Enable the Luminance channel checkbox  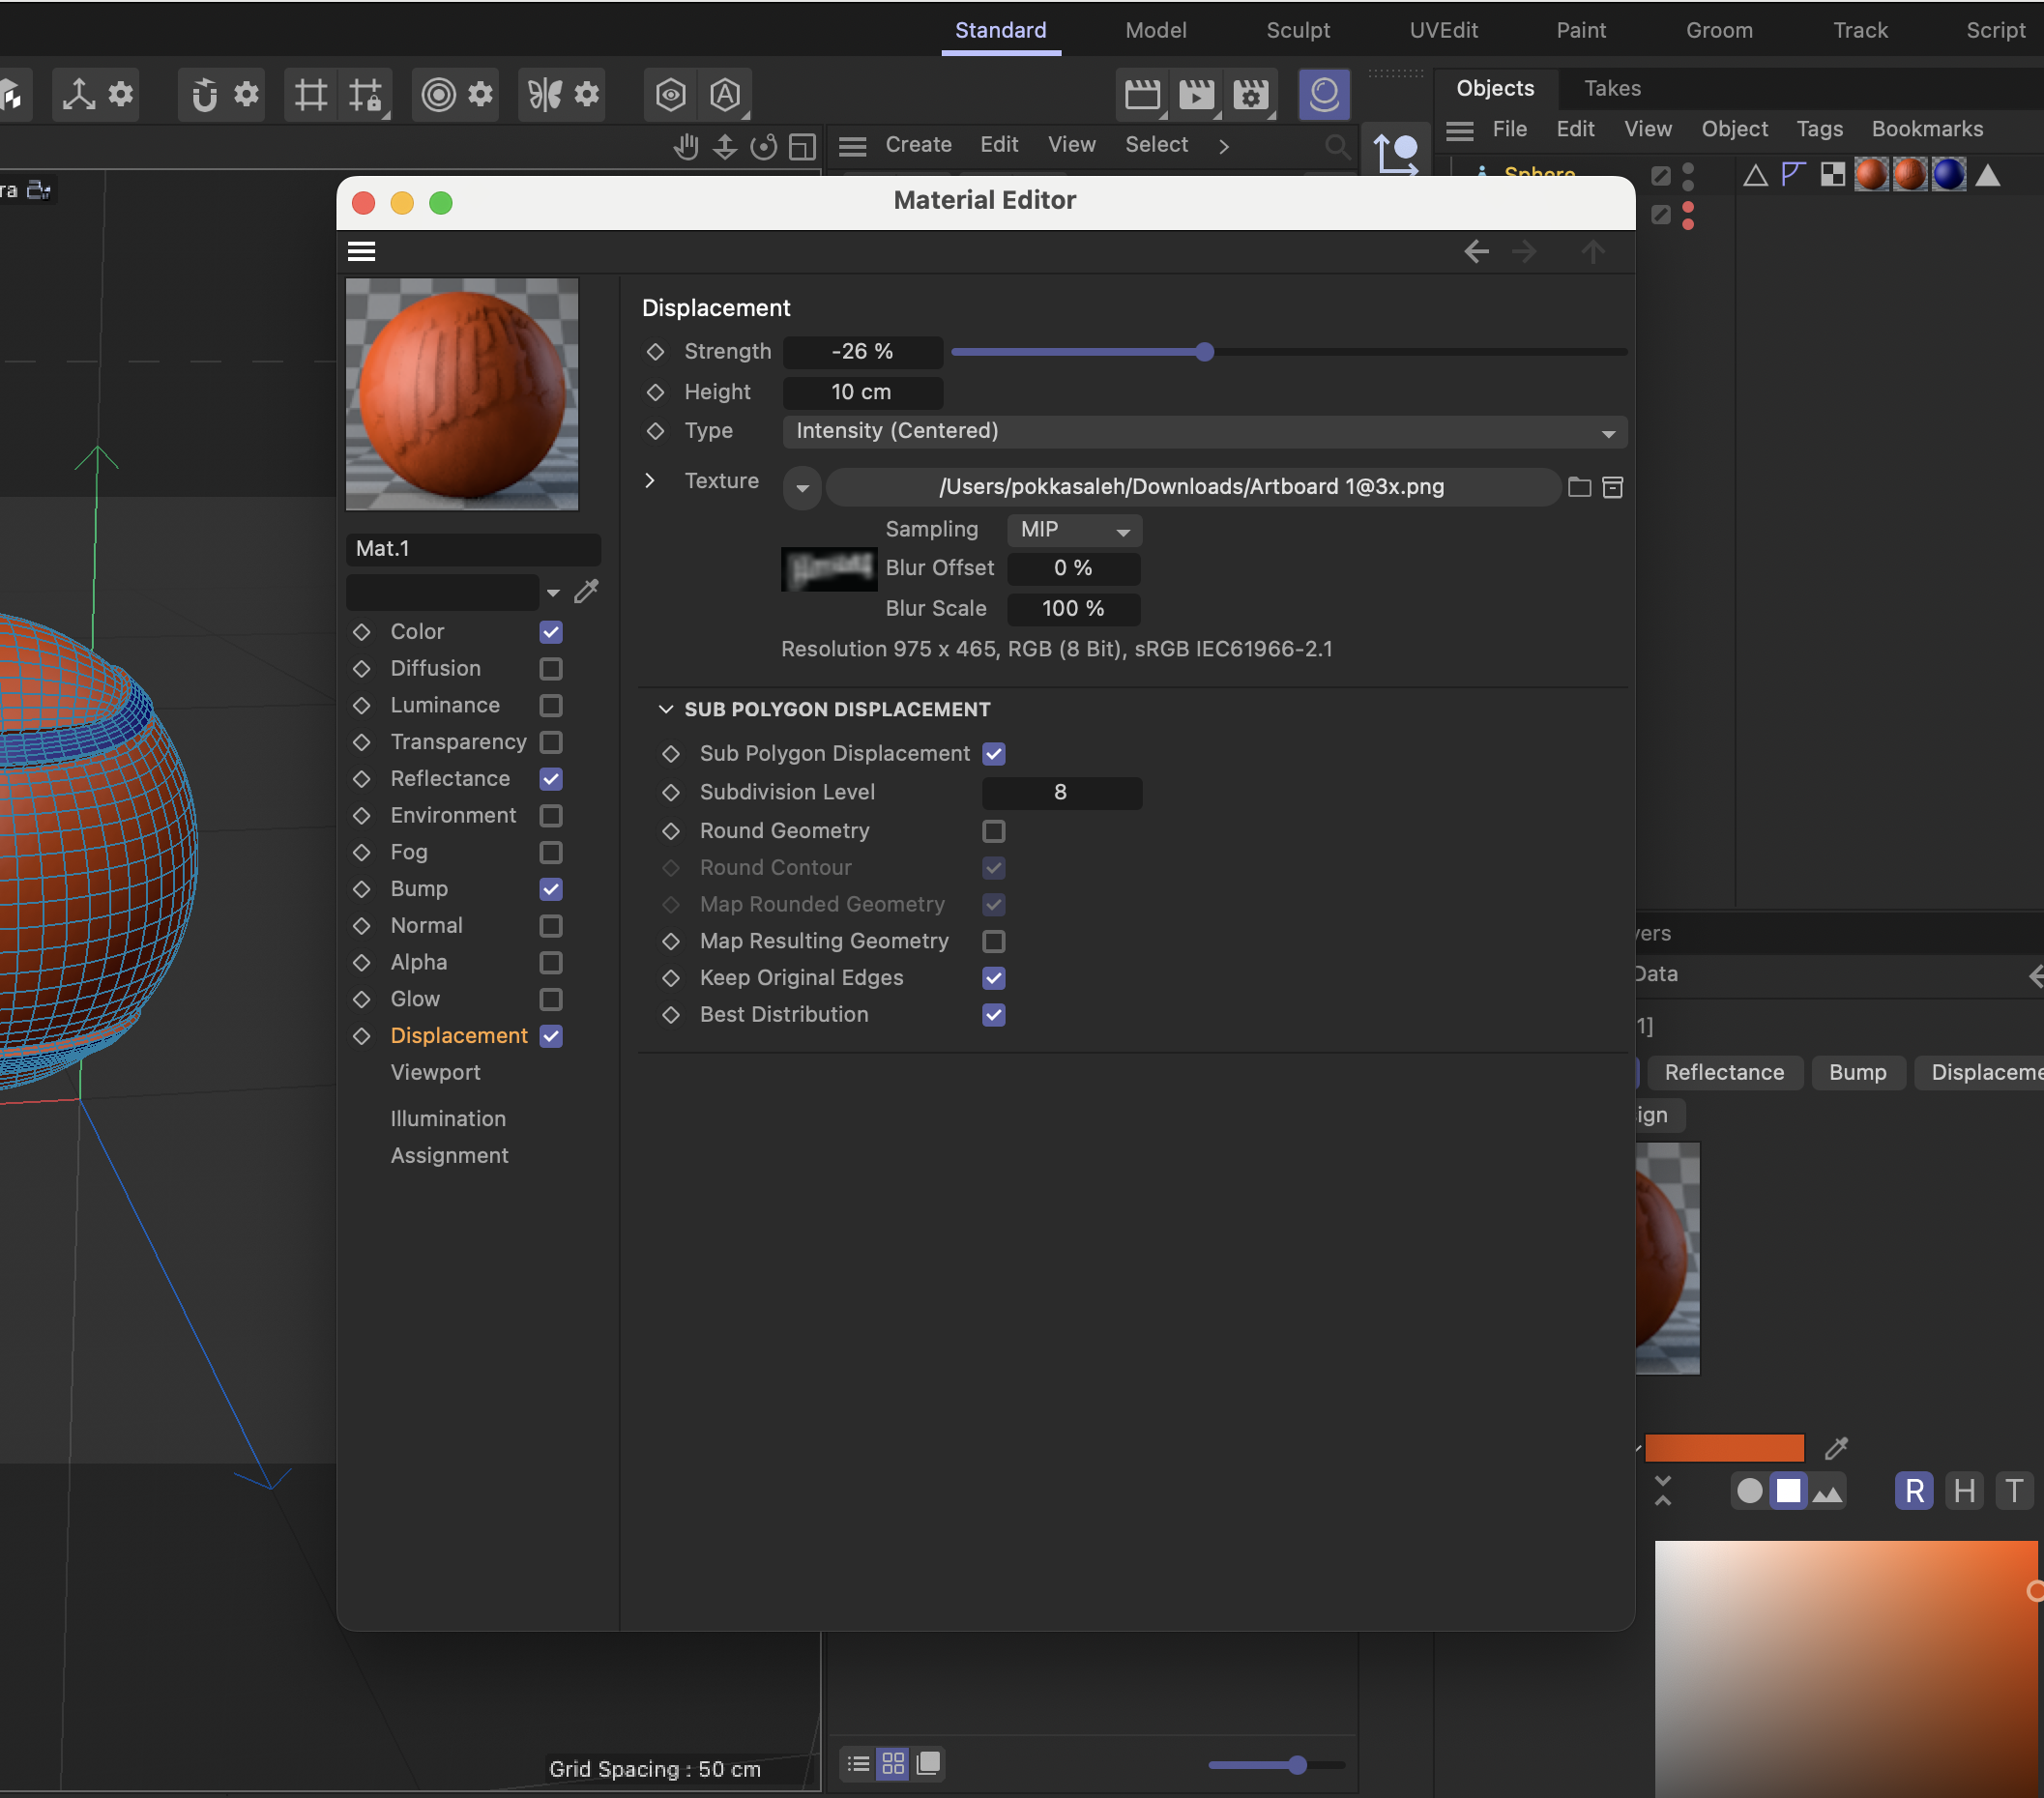click(551, 706)
